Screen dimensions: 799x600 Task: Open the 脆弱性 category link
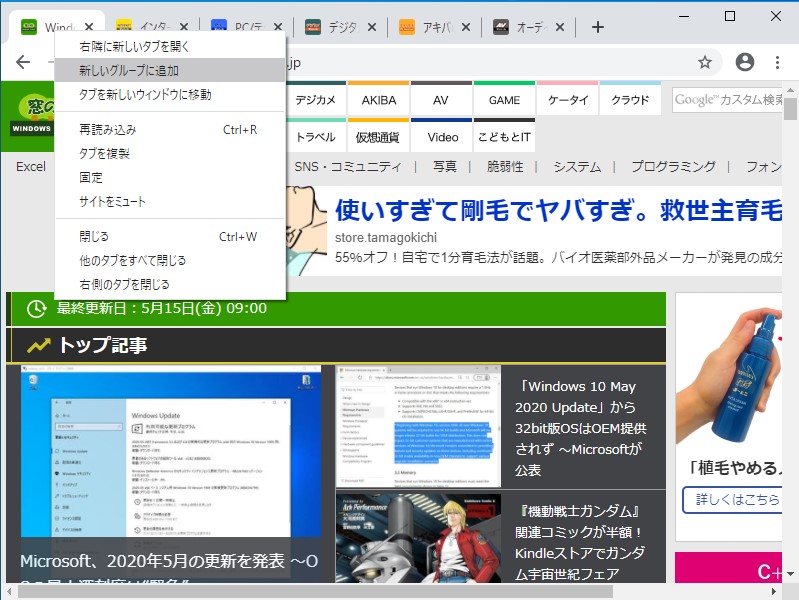[504, 167]
